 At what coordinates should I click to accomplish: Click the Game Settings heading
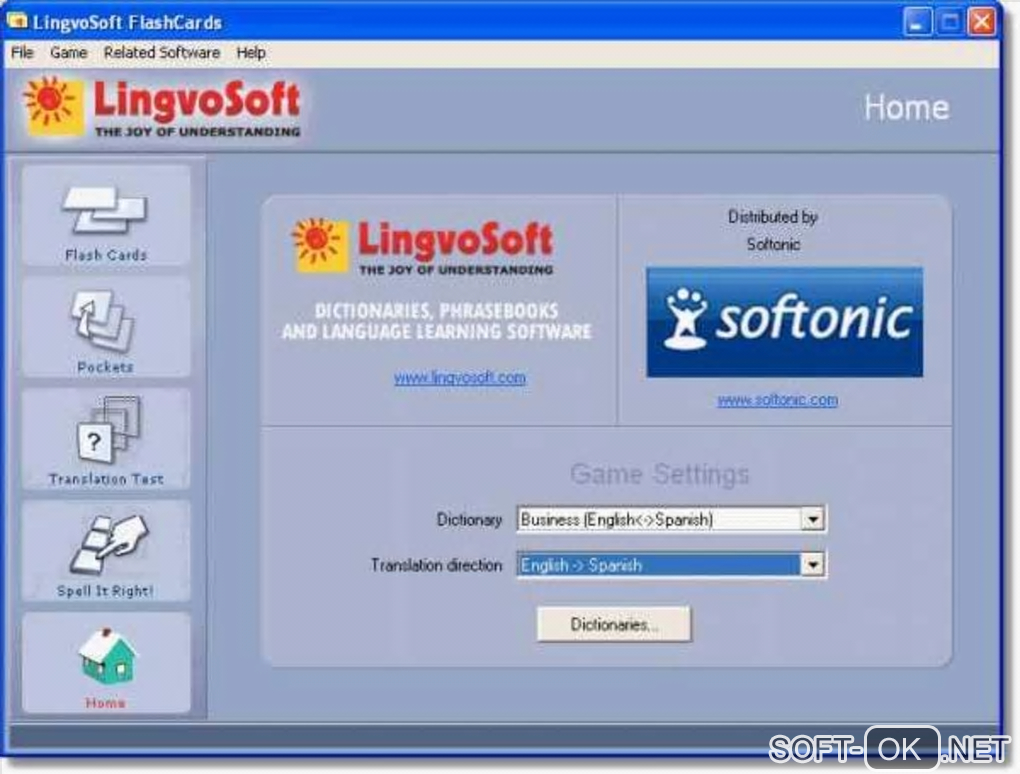[660, 474]
